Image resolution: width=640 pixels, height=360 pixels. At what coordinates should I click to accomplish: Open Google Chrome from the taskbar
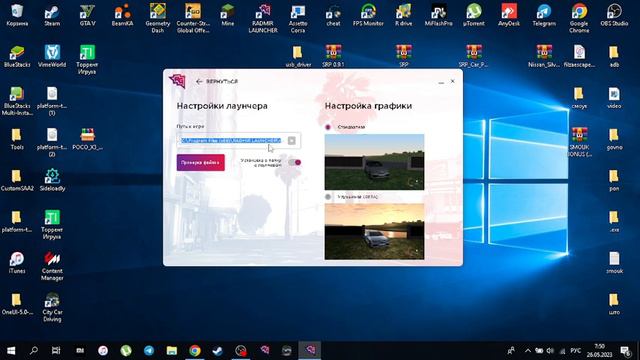(195, 351)
